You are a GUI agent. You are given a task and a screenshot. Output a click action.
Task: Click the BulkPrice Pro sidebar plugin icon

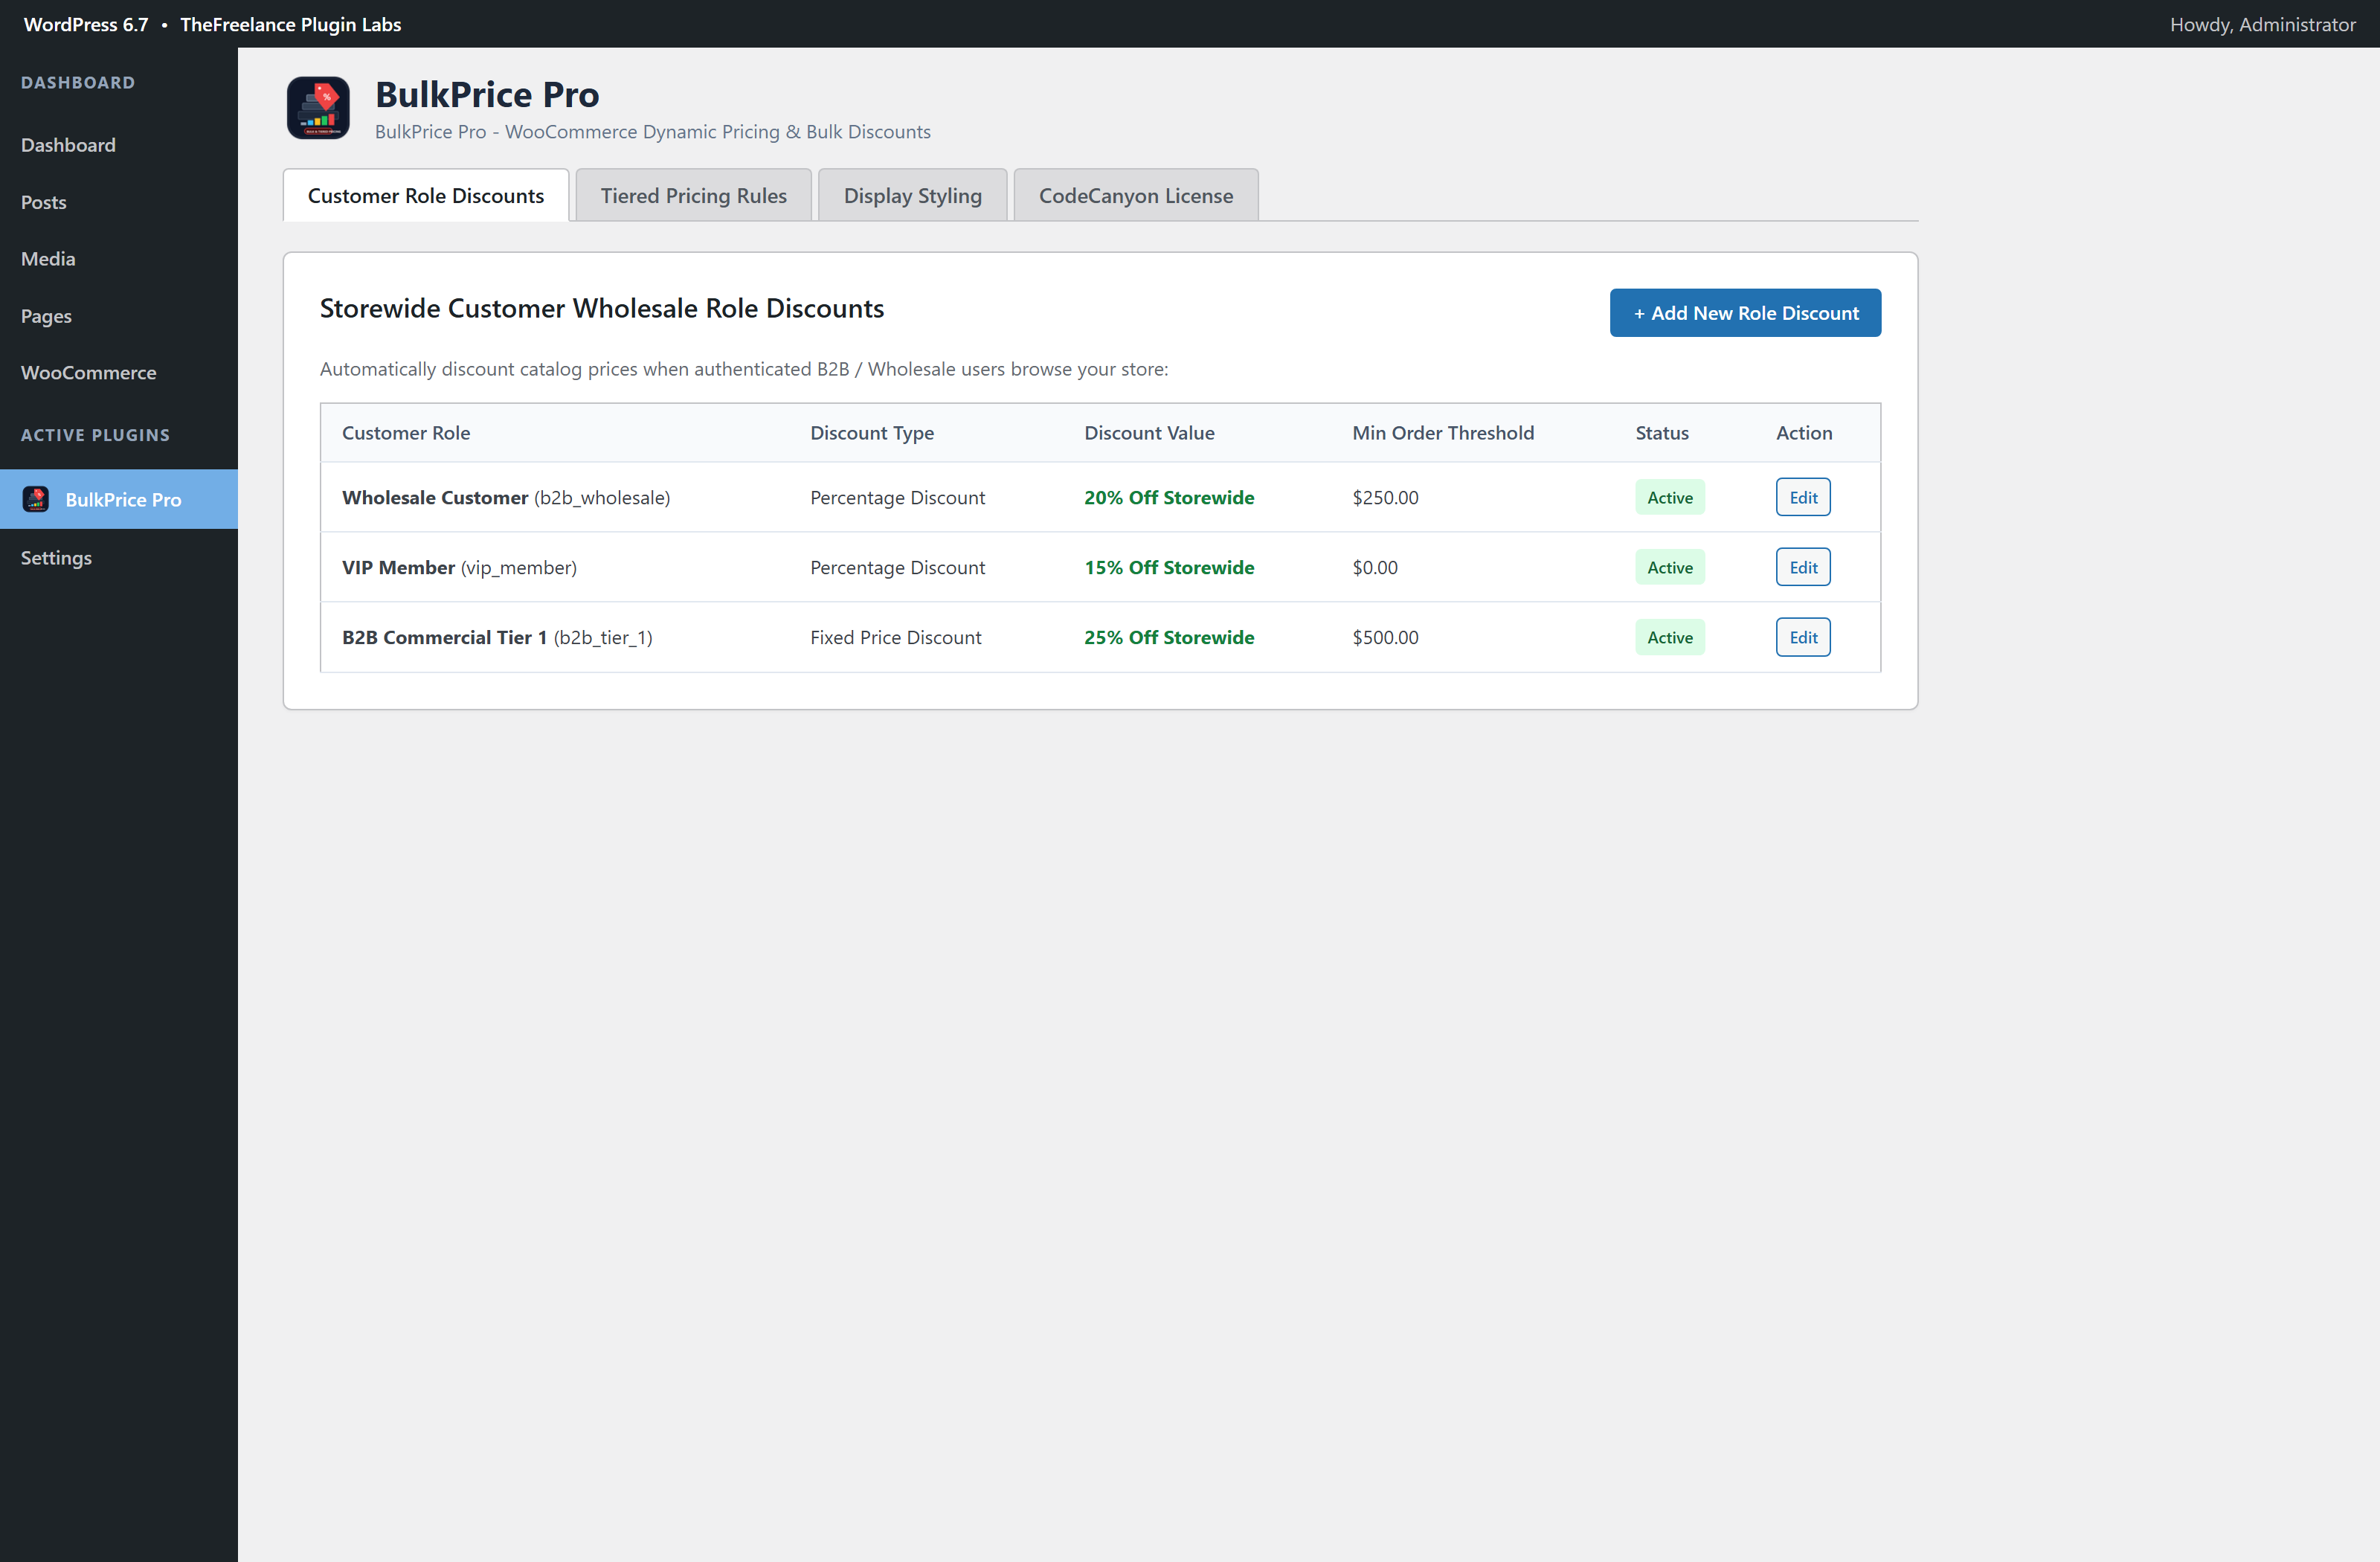[x=36, y=499]
